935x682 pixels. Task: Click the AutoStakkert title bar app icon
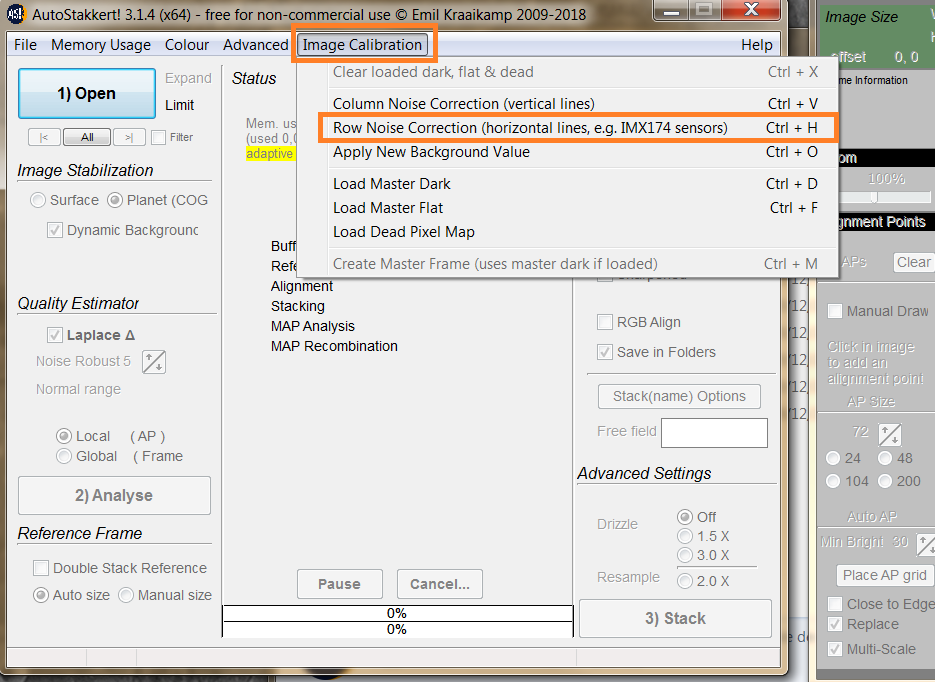[16, 13]
